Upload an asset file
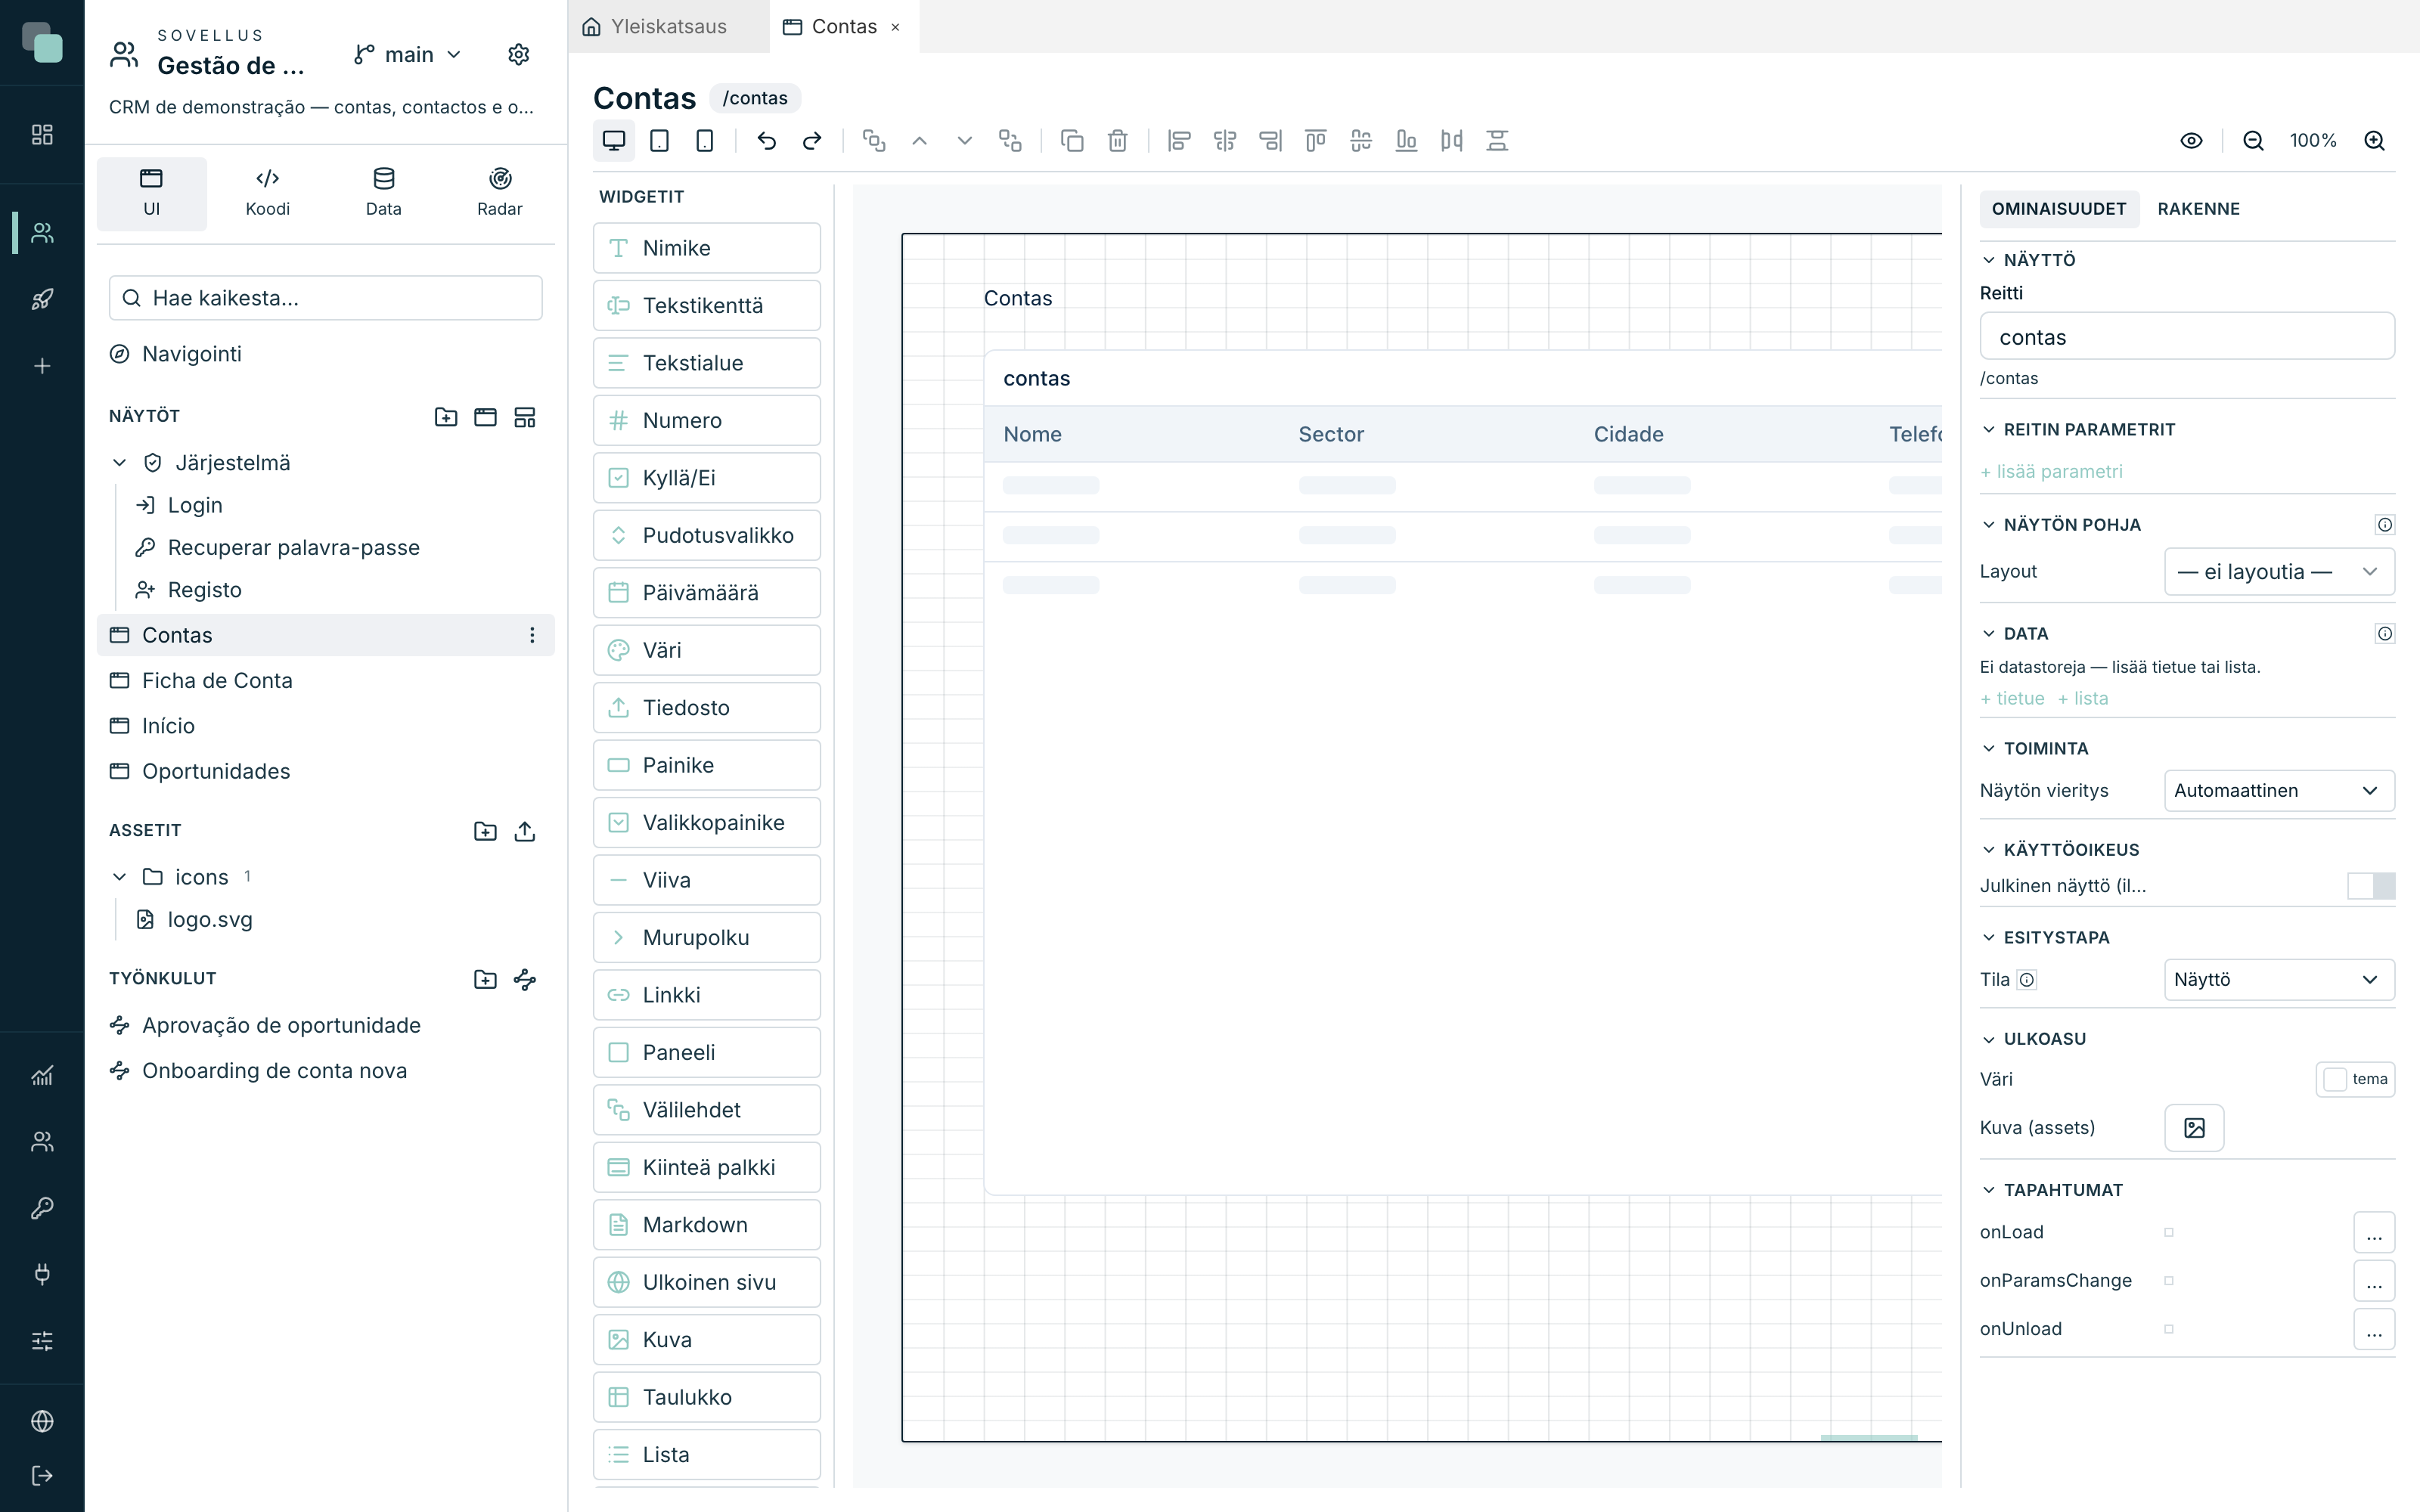Screen dimensions: 2420x1512 click(525, 831)
